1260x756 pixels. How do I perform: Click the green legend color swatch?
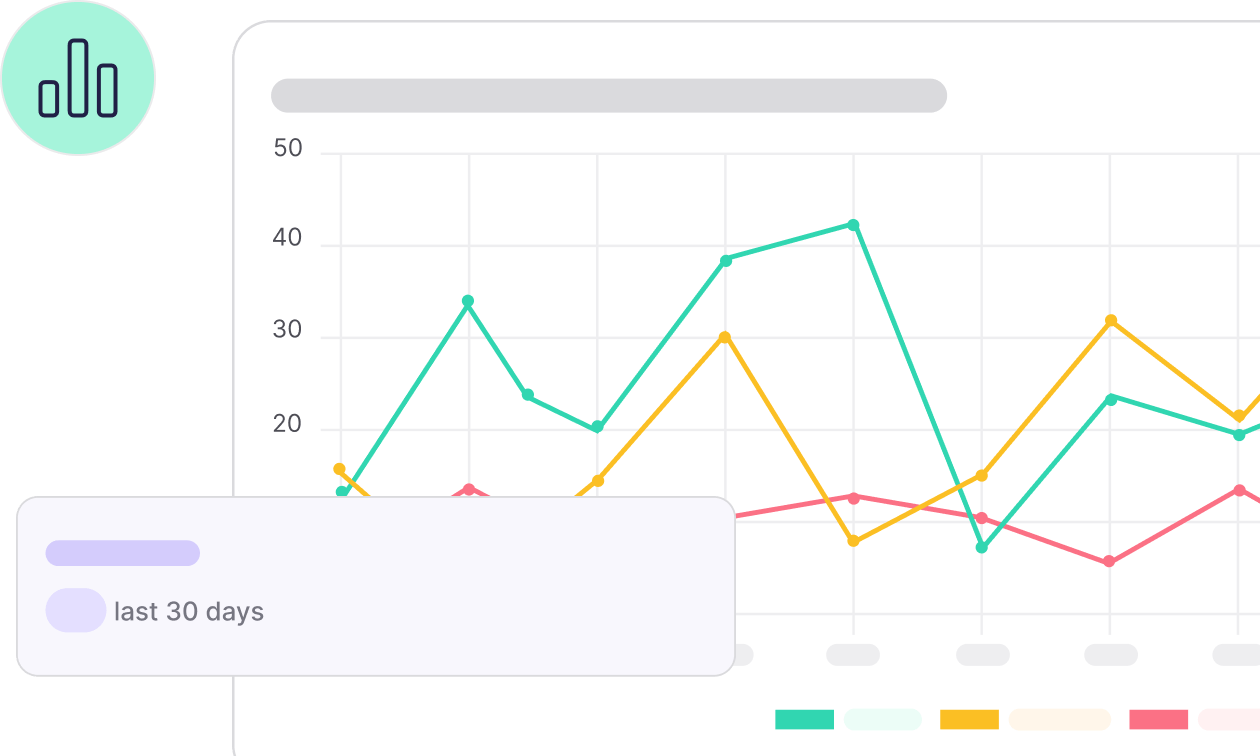click(804, 719)
